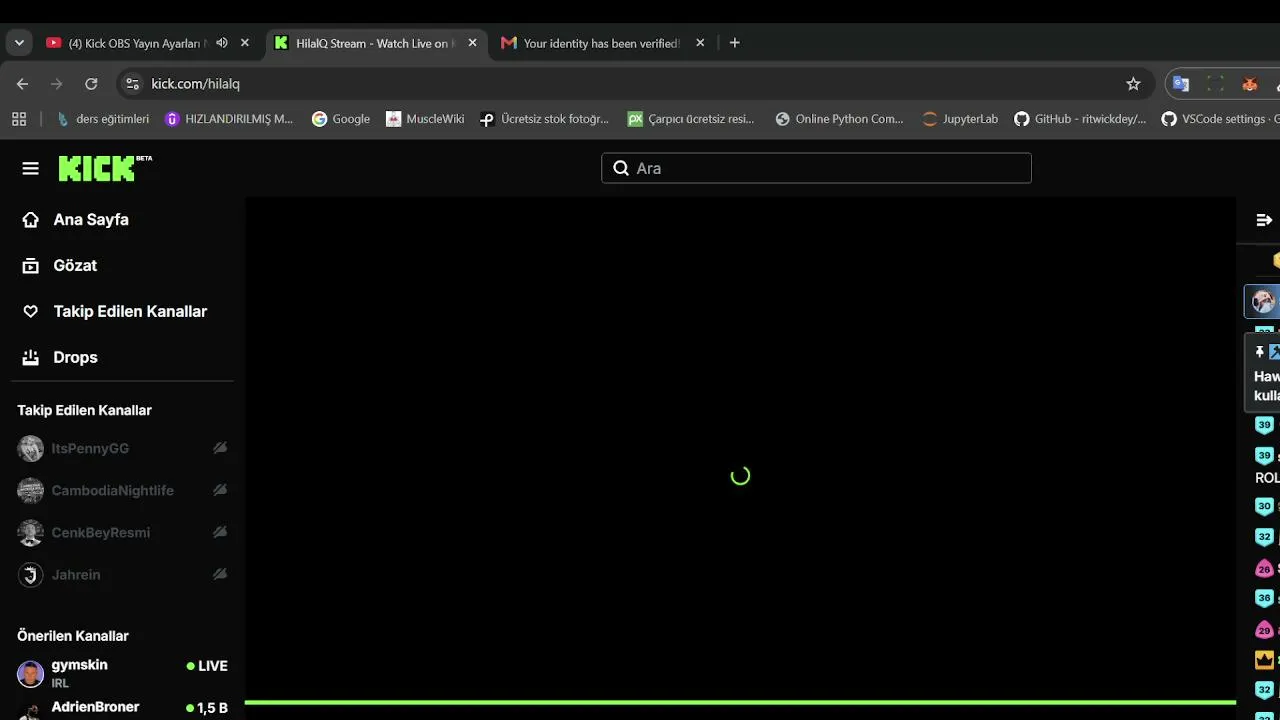
Task: Click the Önerilen Kanallar heading
Action: [73, 636]
